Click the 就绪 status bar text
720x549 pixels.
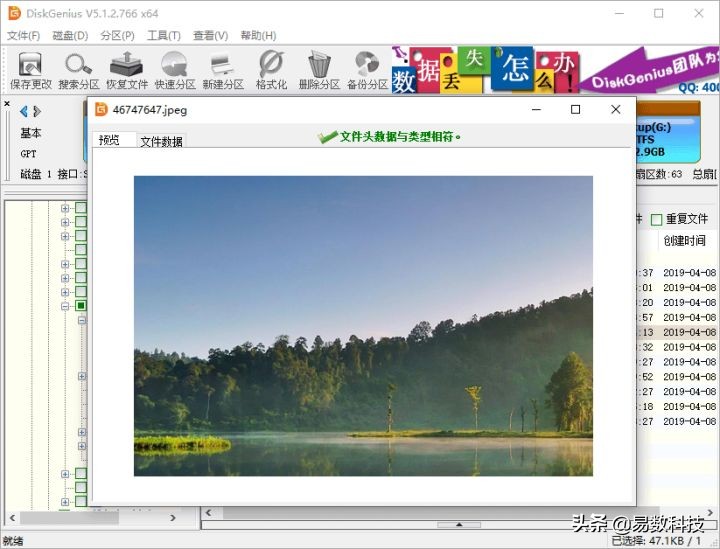click(x=12, y=541)
